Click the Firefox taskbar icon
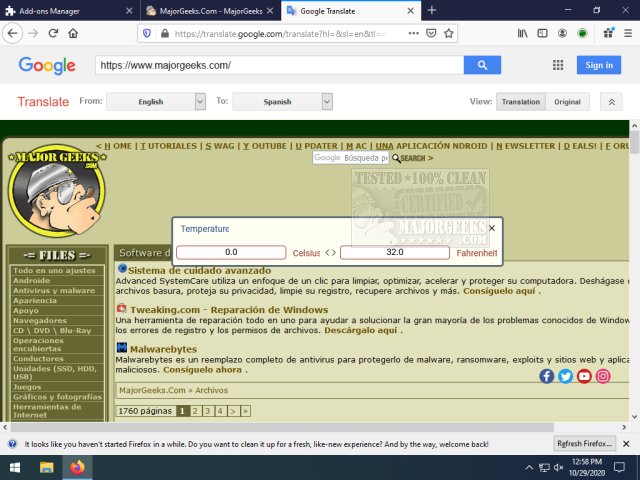This screenshot has width=640, height=480. (x=77, y=467)
